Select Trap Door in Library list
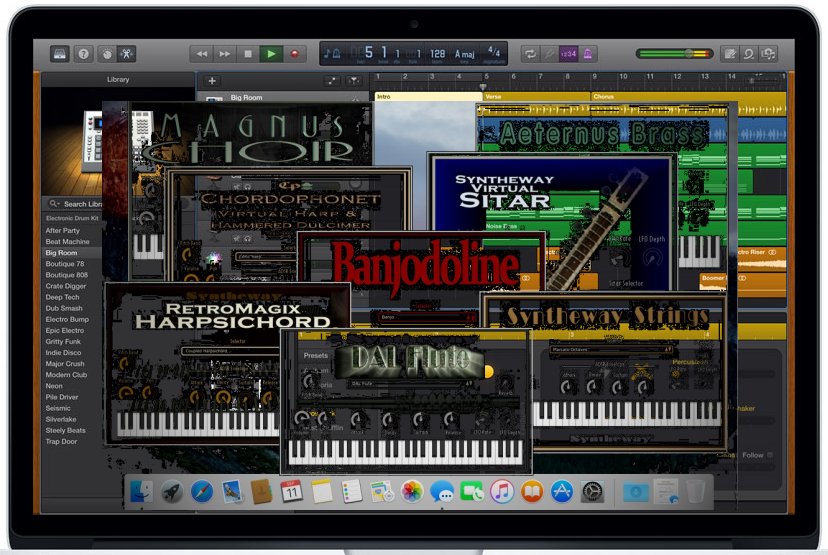 (61, 441)
